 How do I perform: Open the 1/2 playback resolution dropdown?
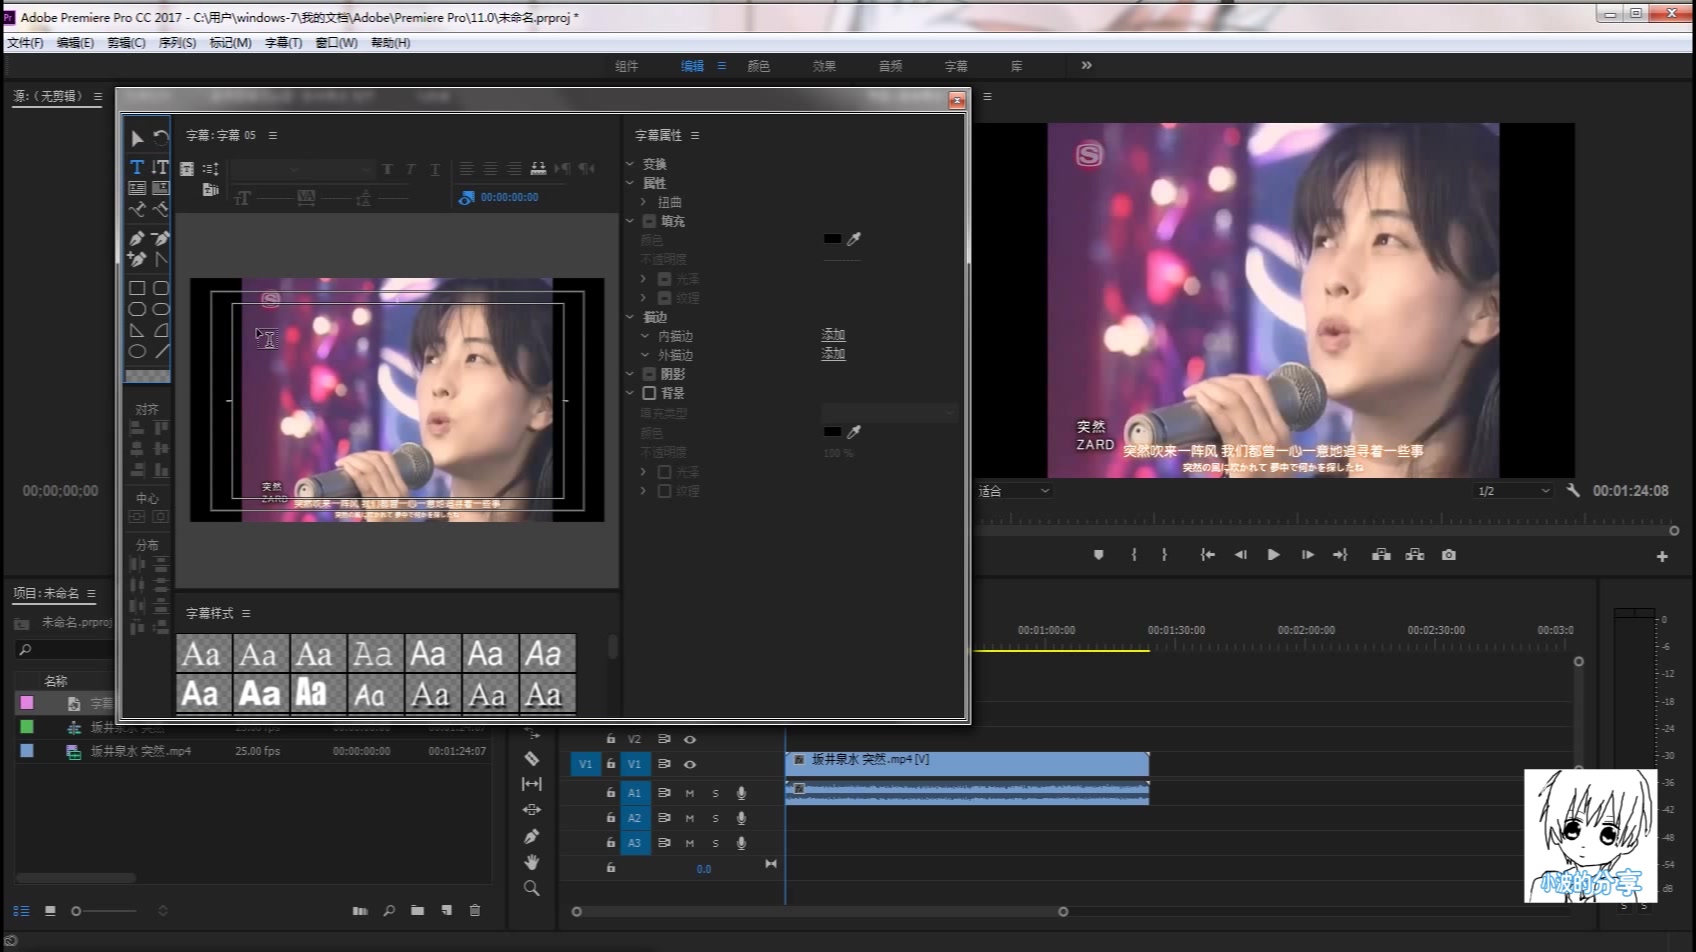pos(1514,491)
